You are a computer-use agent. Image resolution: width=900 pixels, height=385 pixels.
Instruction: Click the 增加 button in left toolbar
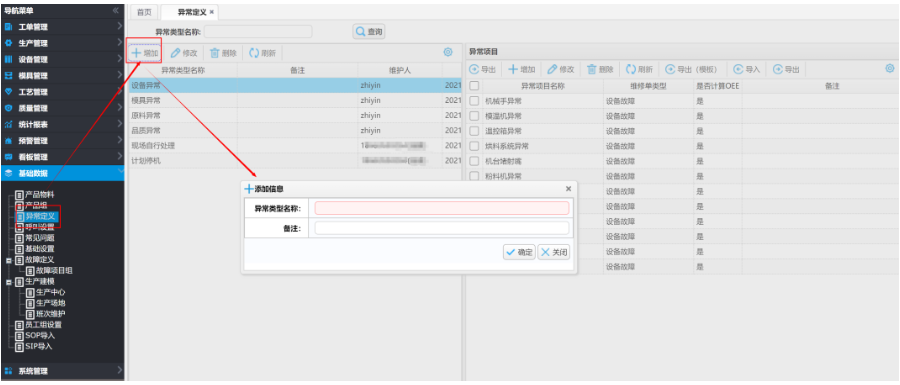click(x=145, y=53)
